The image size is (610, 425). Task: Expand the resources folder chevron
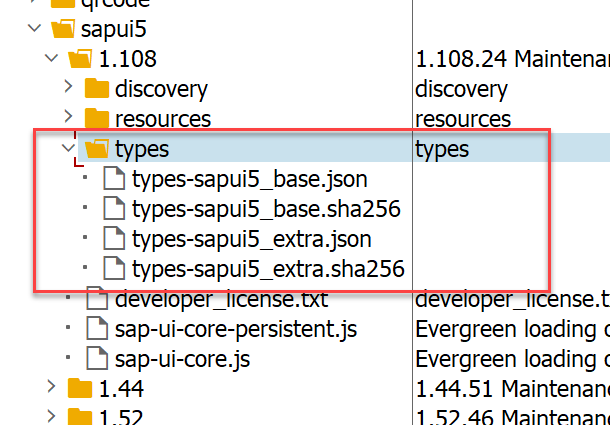(68, 116)
